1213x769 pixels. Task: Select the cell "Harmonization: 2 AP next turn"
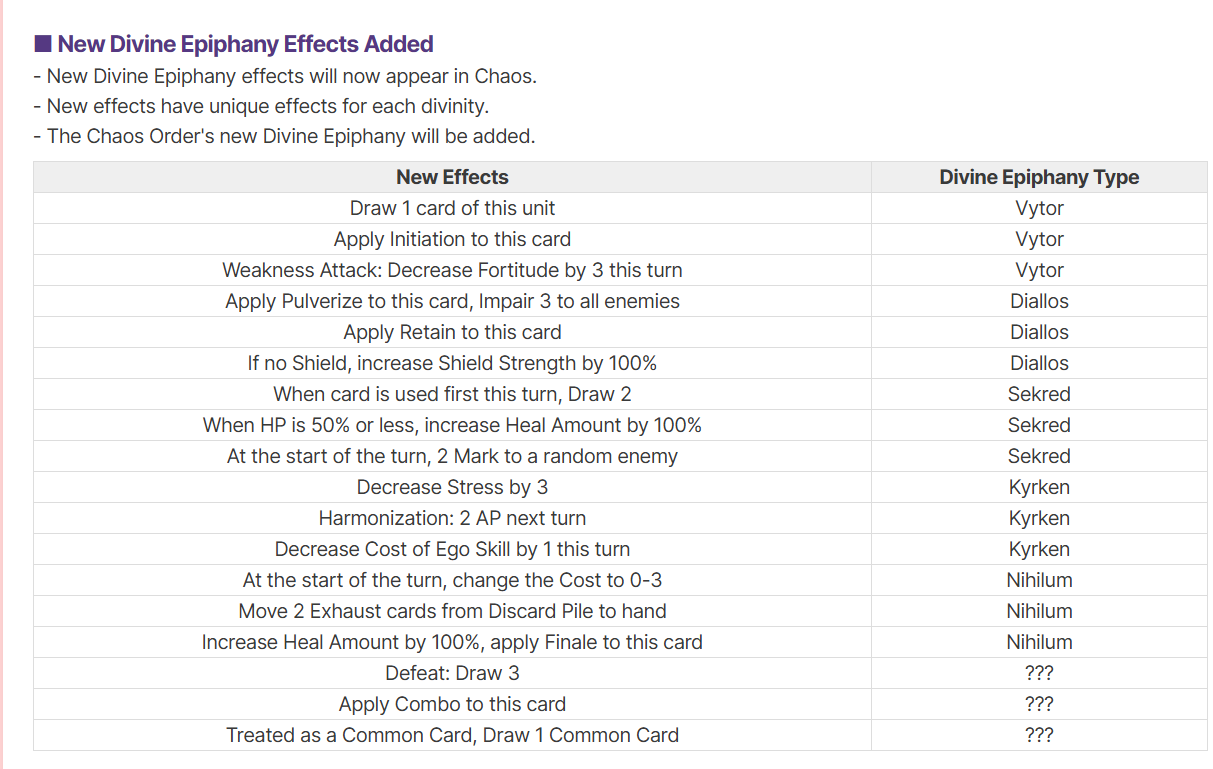452,518
